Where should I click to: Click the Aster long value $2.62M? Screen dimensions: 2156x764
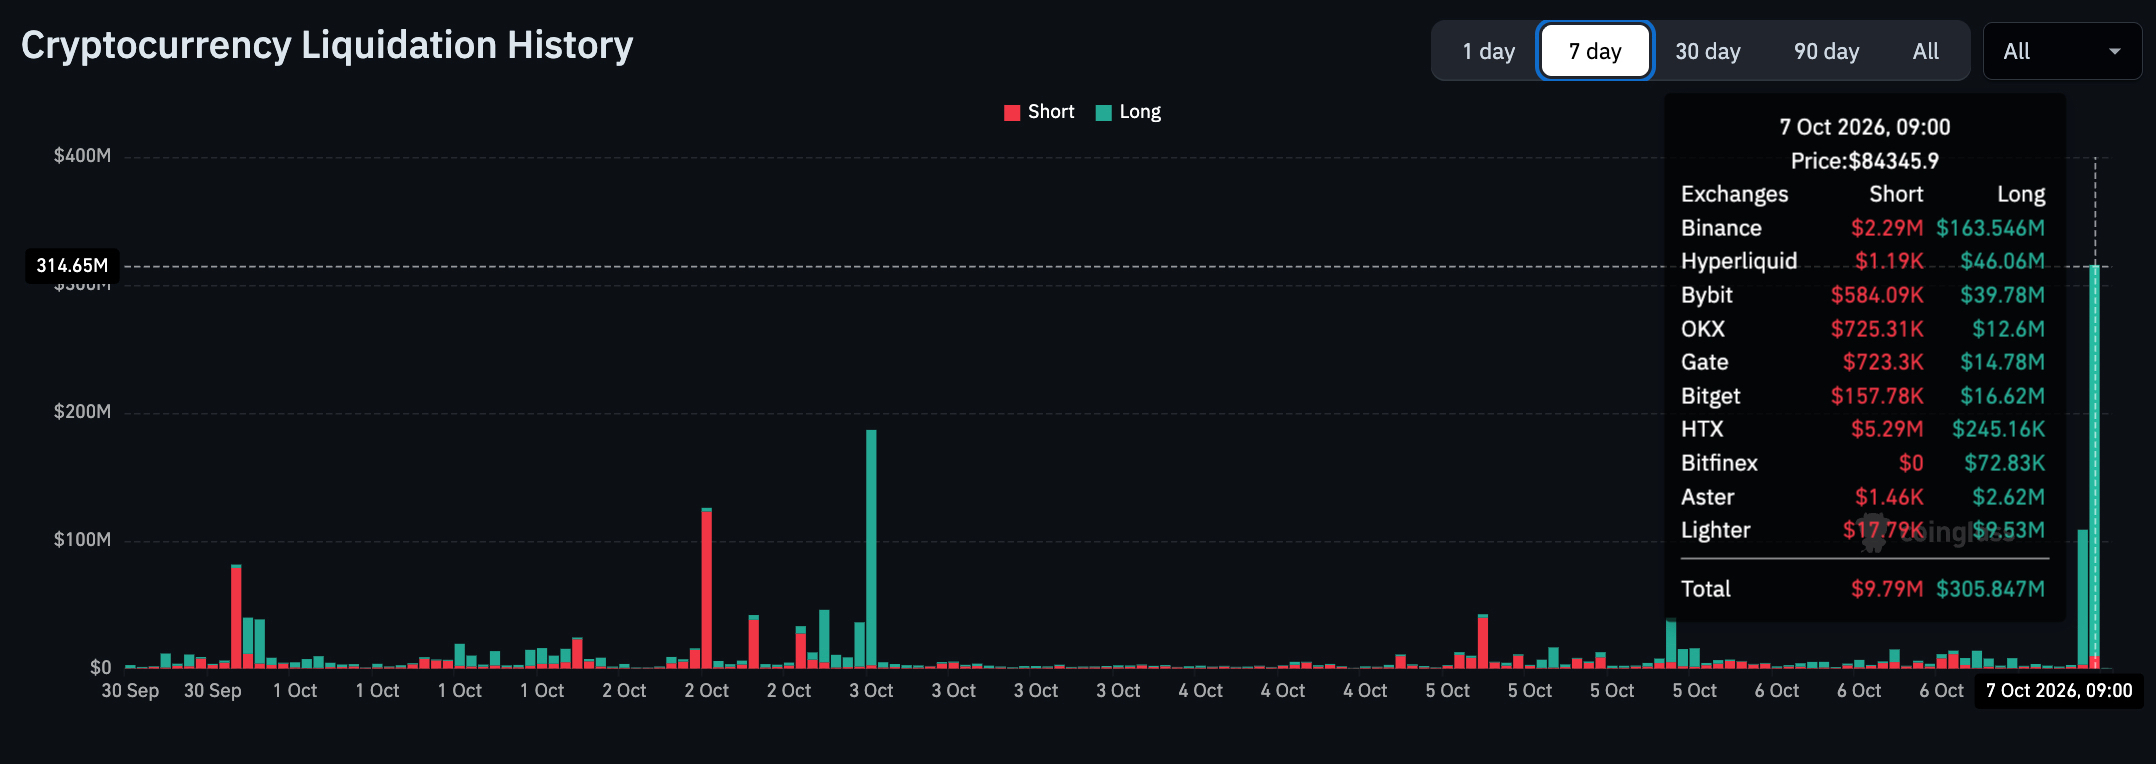2008,497
